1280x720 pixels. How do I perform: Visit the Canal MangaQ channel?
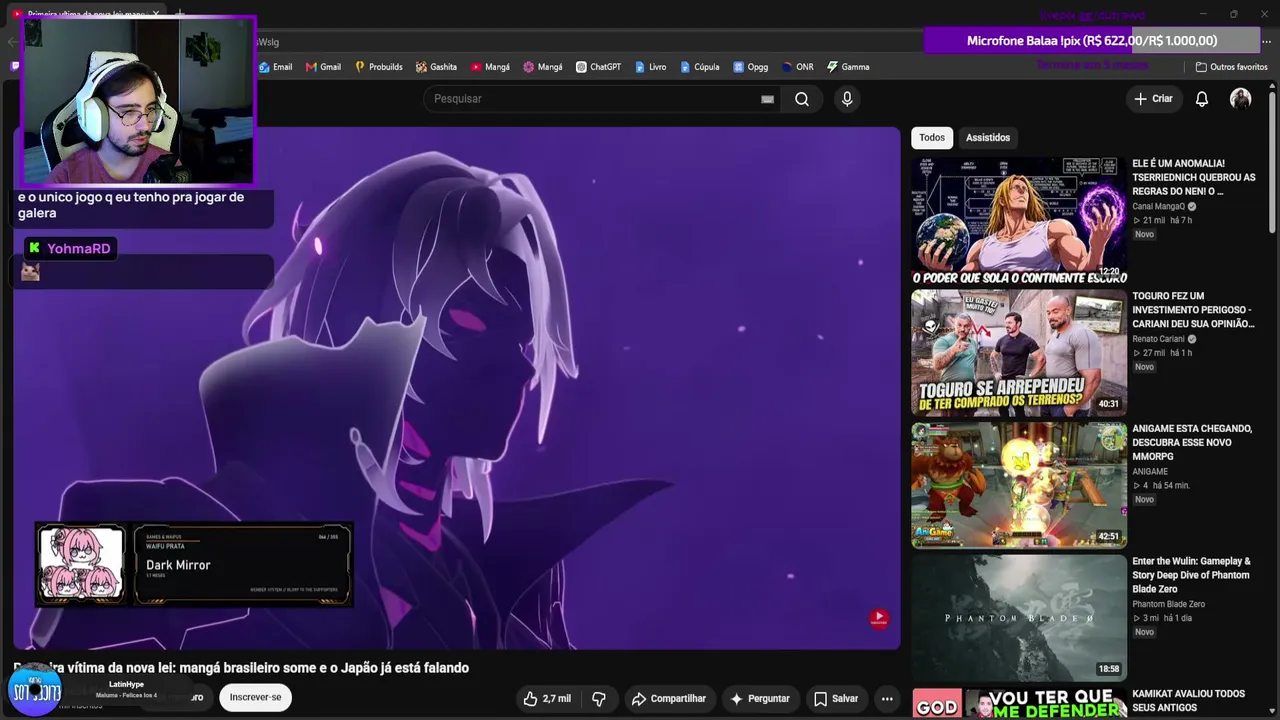pos(1158,206)
